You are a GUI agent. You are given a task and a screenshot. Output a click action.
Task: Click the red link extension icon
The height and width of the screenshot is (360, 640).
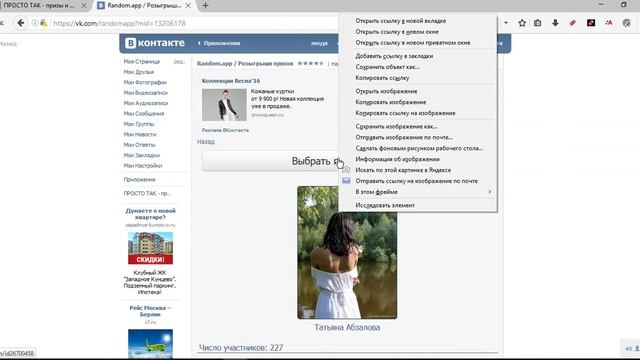[573, 23]
